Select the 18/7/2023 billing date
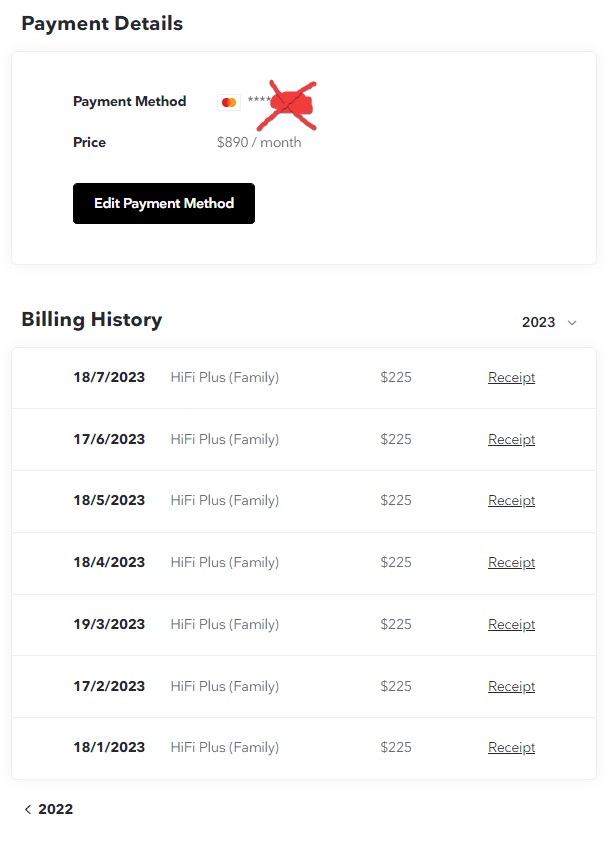 pos(109,377)
